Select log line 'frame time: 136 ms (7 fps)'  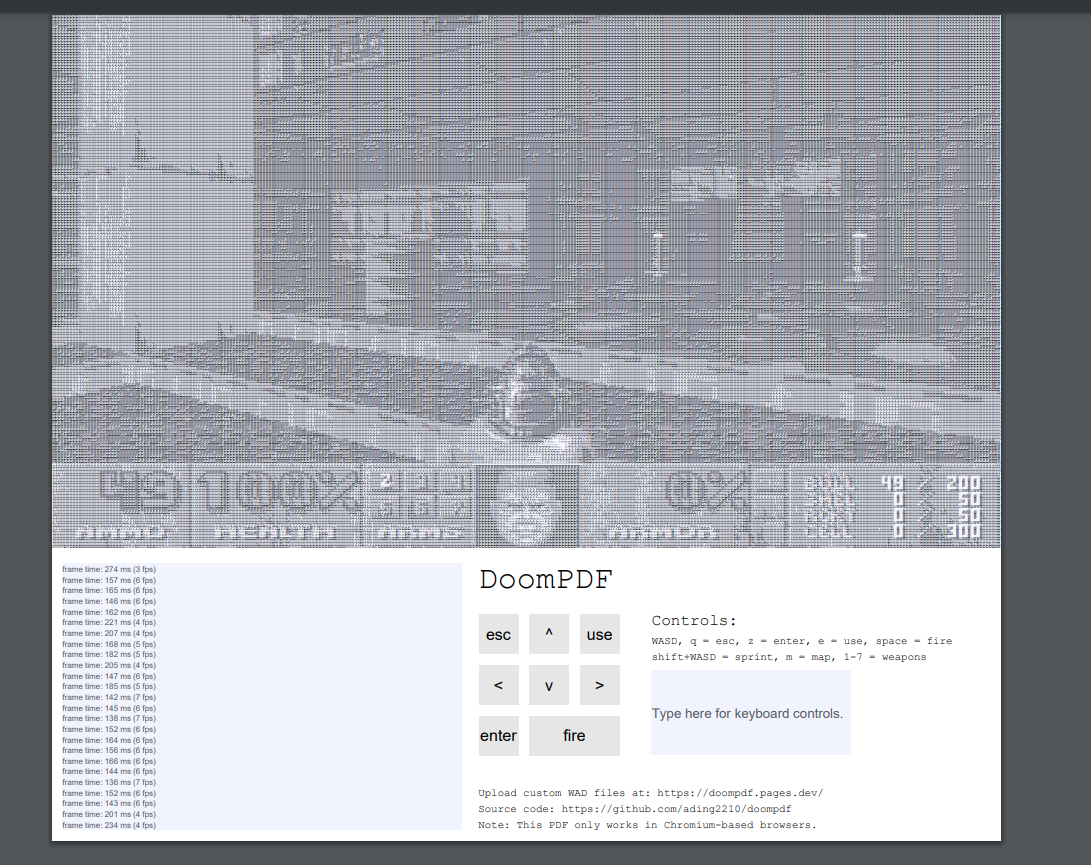click(109, 782)
